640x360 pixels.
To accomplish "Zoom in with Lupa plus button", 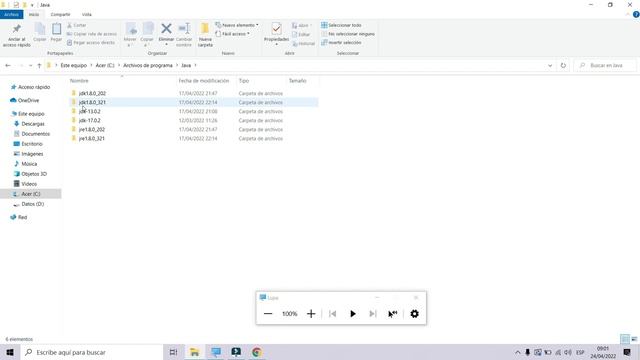I will point(311,314).
